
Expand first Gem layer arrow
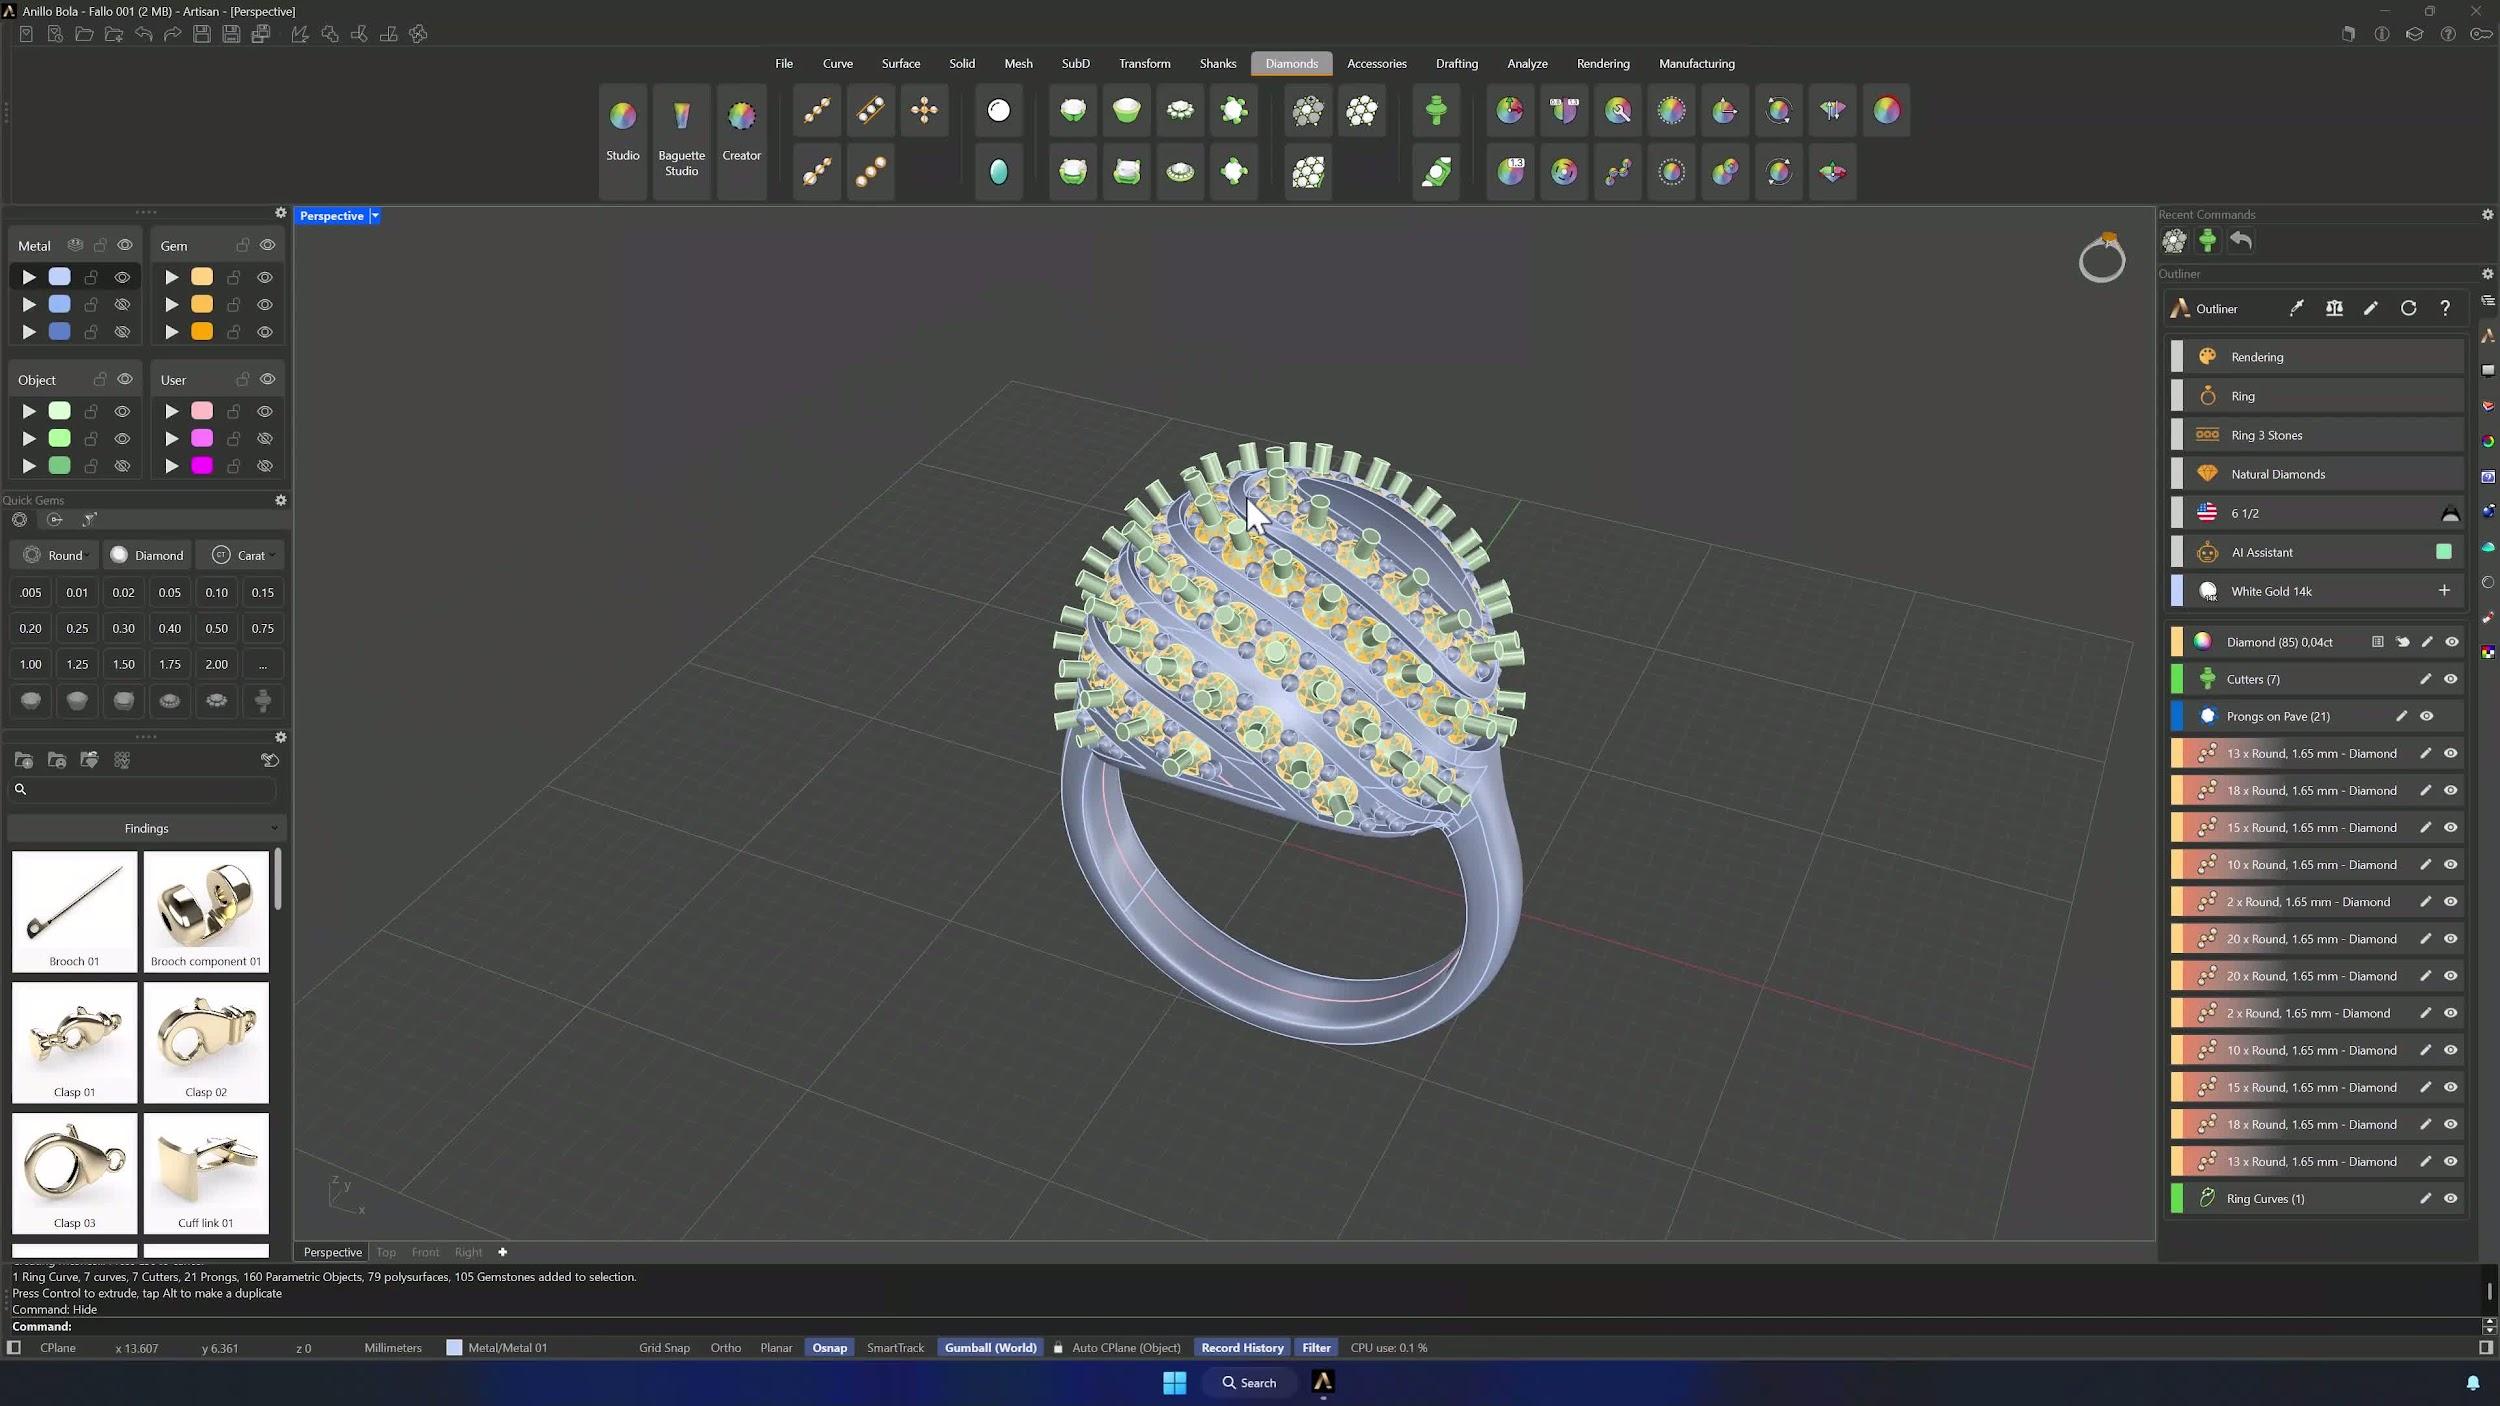pyautogui.click(x=171, y=277)
